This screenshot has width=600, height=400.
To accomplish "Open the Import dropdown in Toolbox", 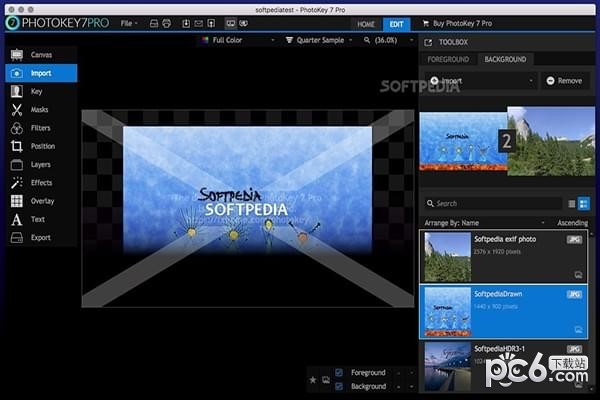I will pos(481,81).
